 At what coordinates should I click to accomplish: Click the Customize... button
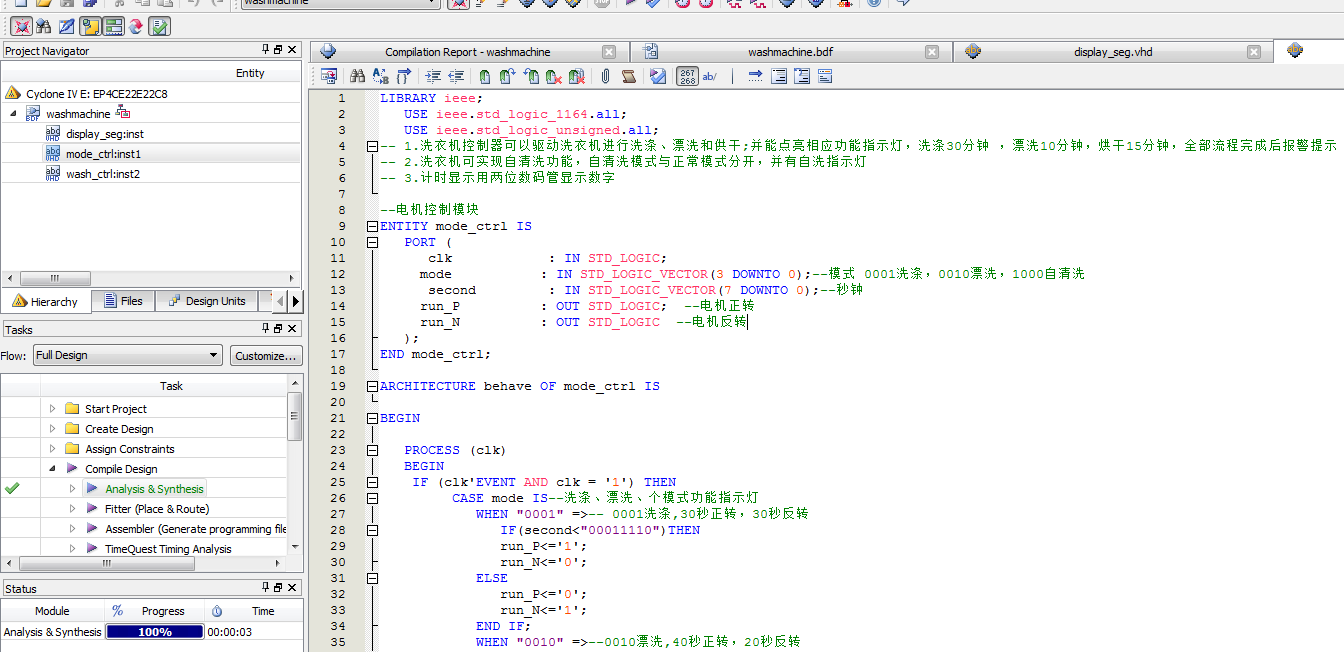[266, 355]
